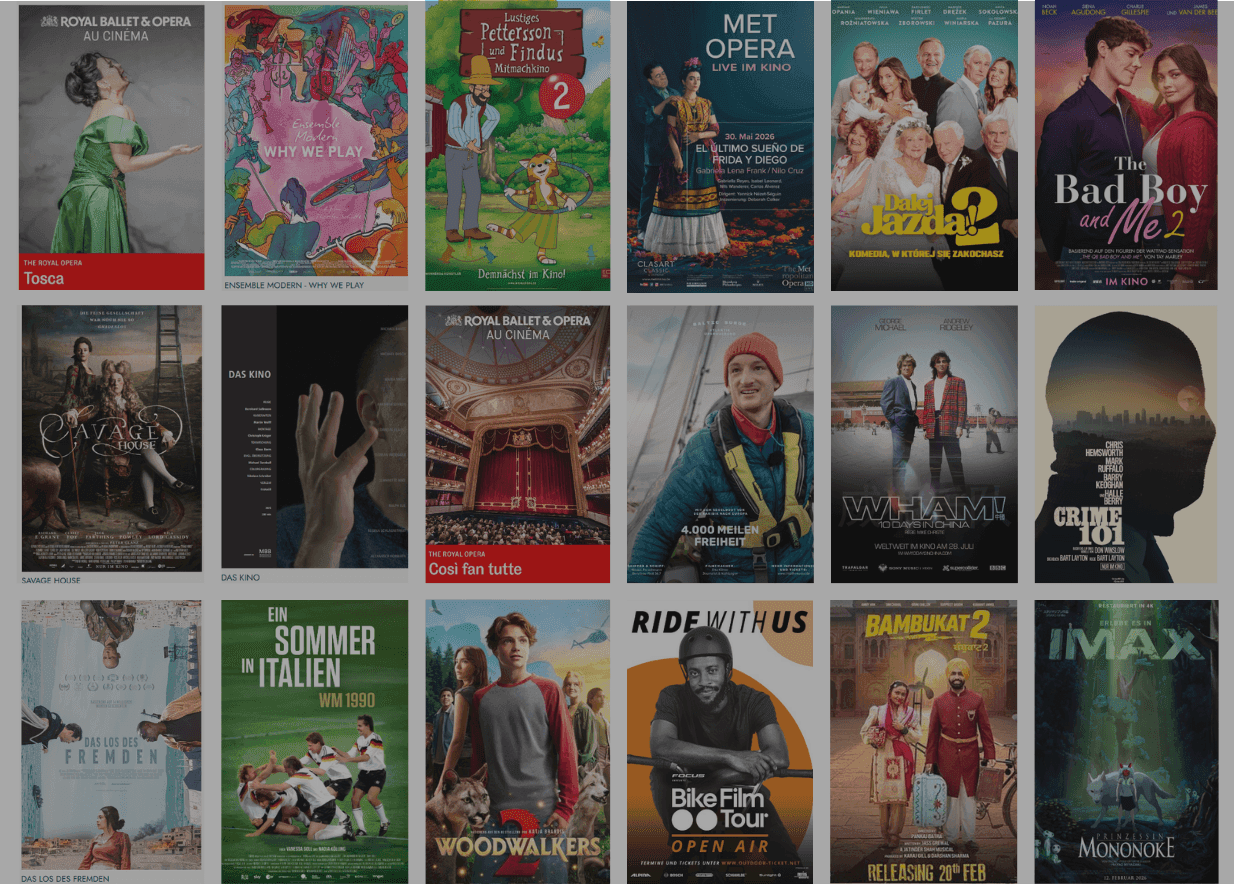1234x884 pixels.
Task: Select the Cosi fan tutte poster
Action: [518, 444]
